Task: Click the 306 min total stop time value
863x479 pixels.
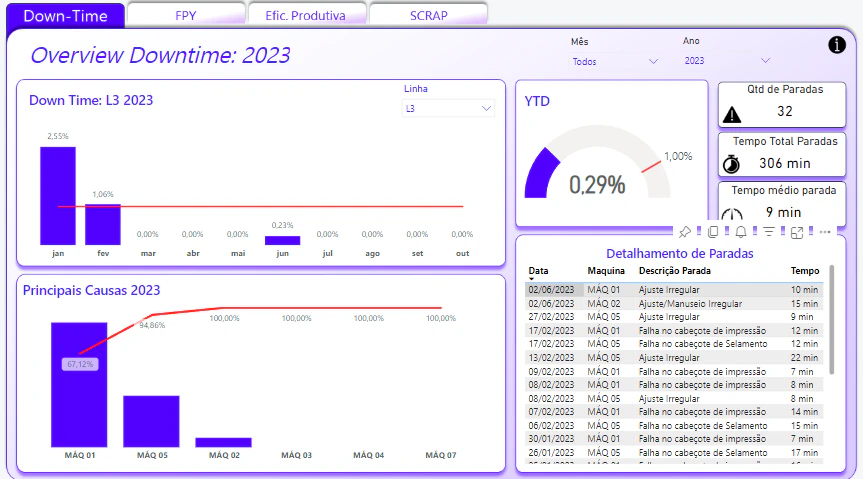Action: (x=784, y=164)
